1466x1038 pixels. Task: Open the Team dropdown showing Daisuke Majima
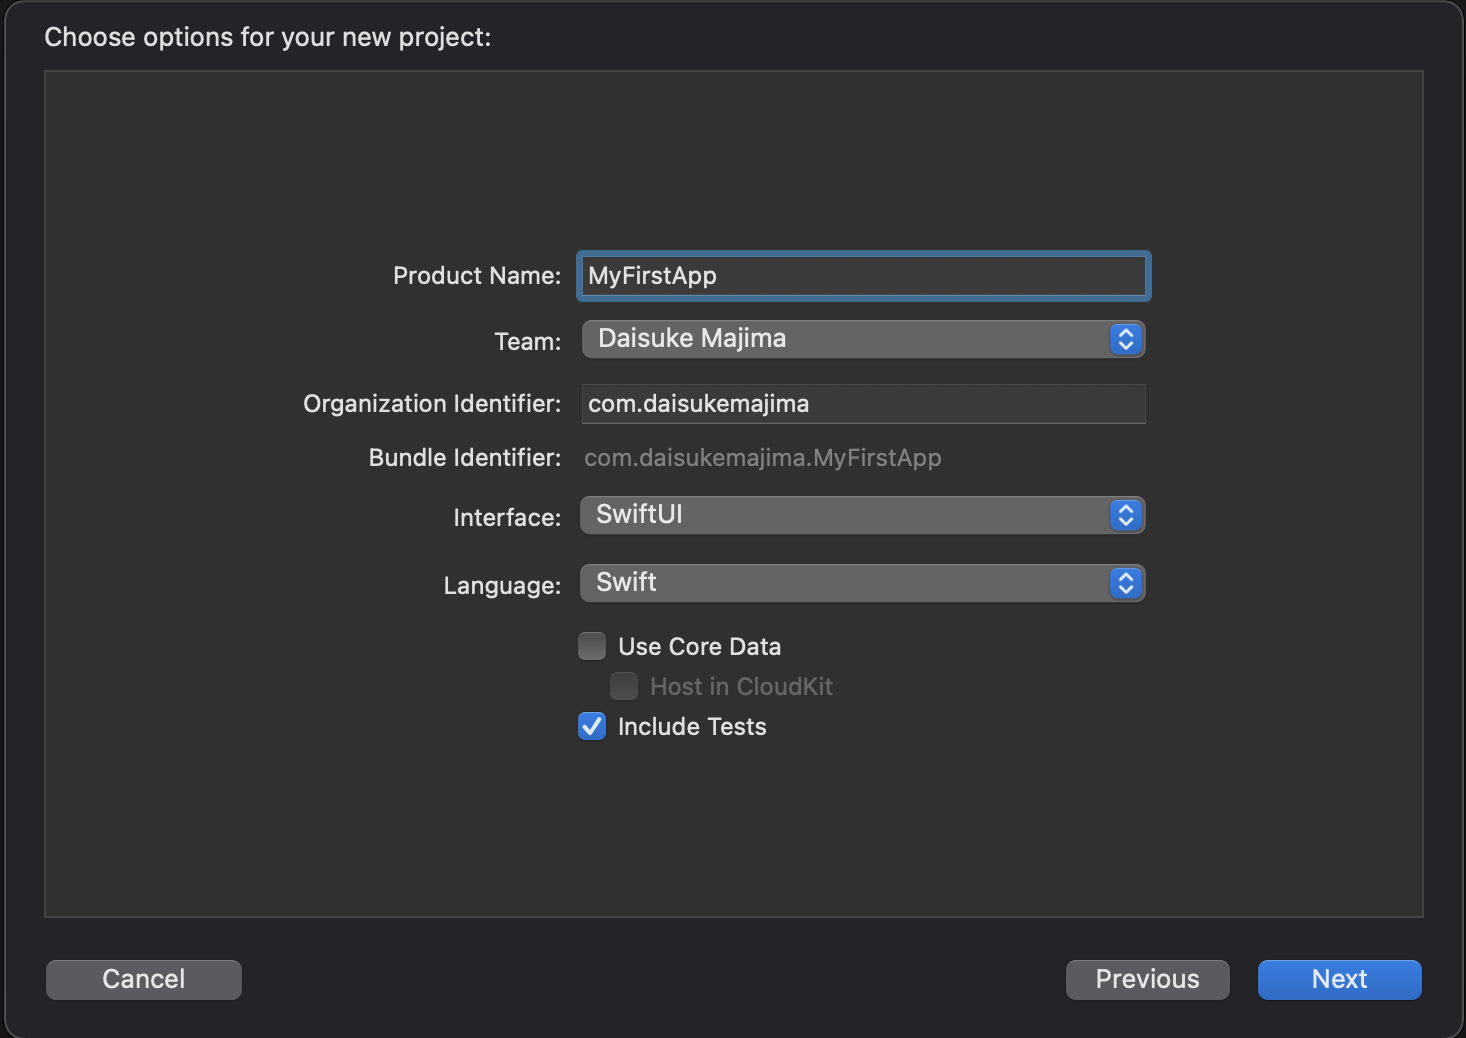[846, 339]
